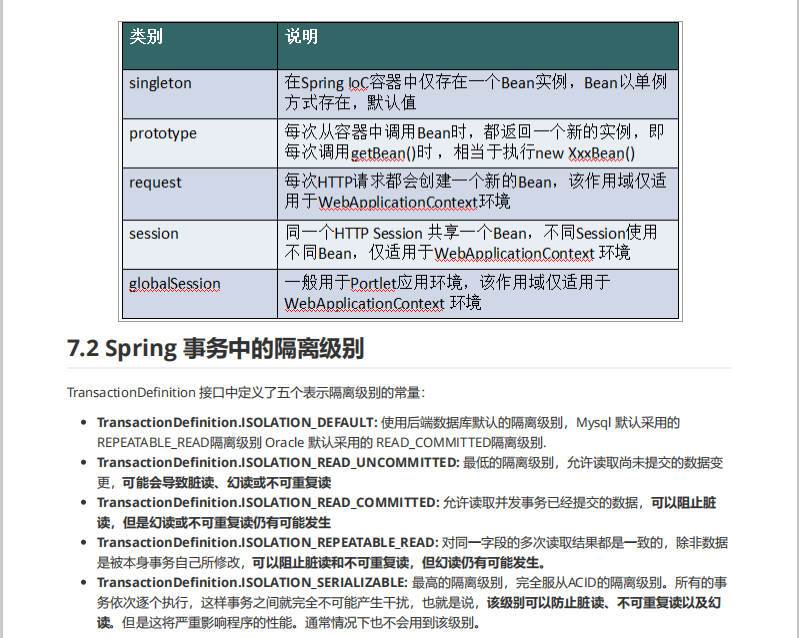Click the session description about HTTP Session
The image size is (799, 638).
coord(478,245)
